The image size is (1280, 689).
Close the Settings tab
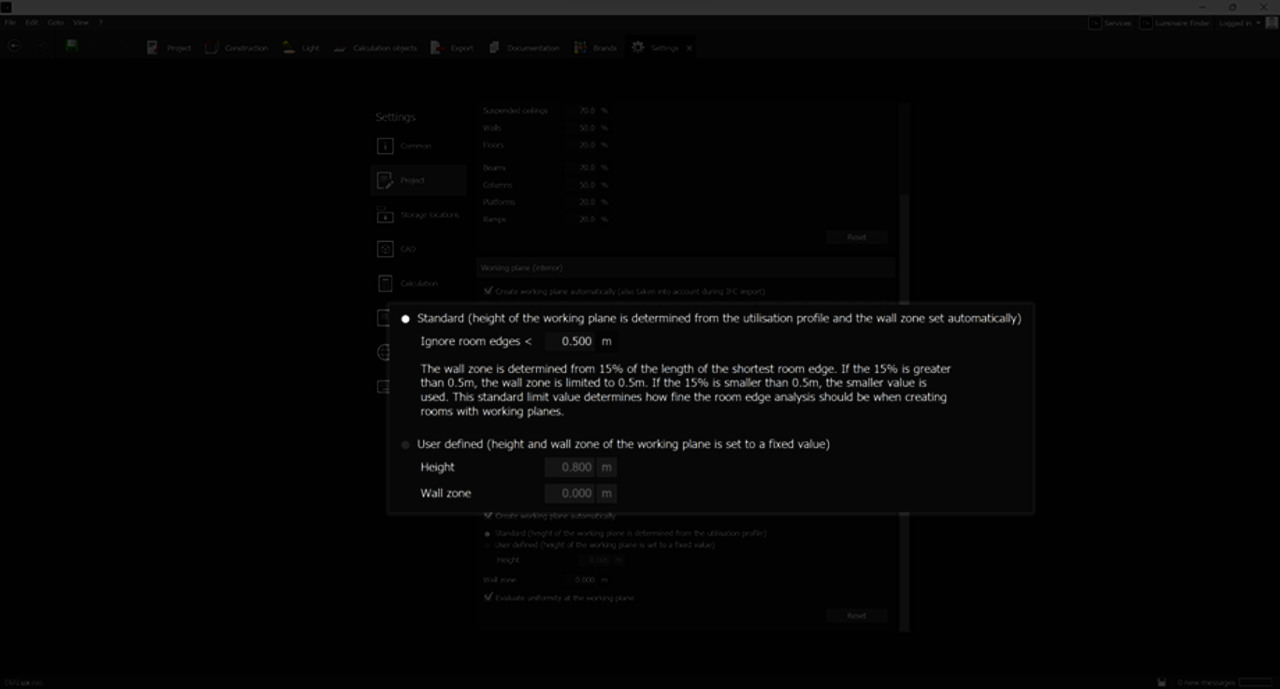(689, 48)
